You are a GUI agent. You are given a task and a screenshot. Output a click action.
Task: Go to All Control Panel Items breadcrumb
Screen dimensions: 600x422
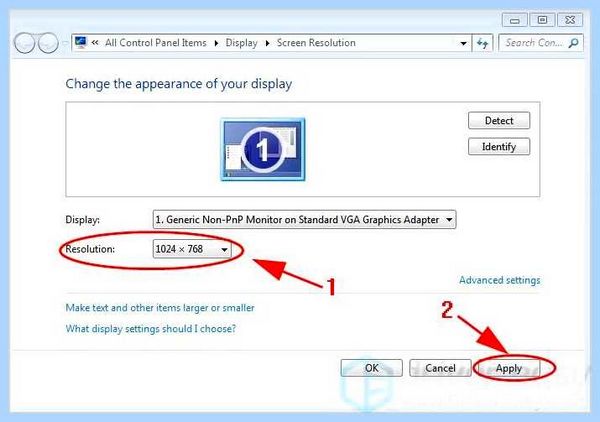click(156, 42)
